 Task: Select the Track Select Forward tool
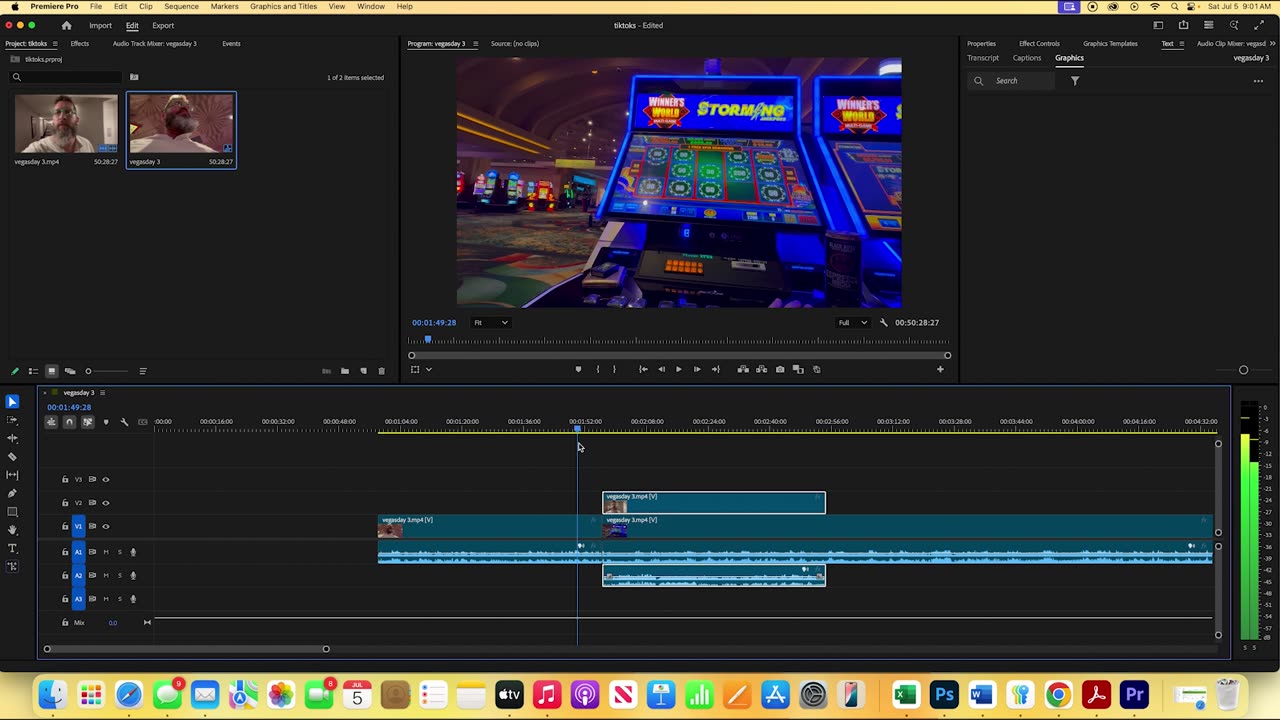click(12, 420)
